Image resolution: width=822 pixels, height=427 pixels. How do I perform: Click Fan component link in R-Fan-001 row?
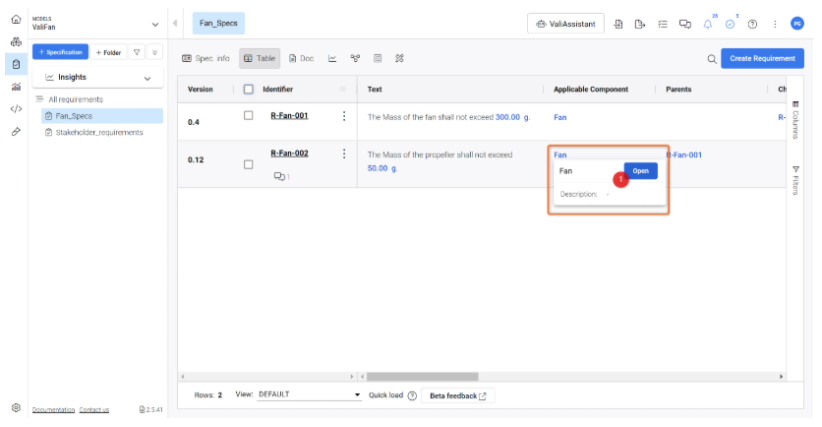[x=560, y=117]
